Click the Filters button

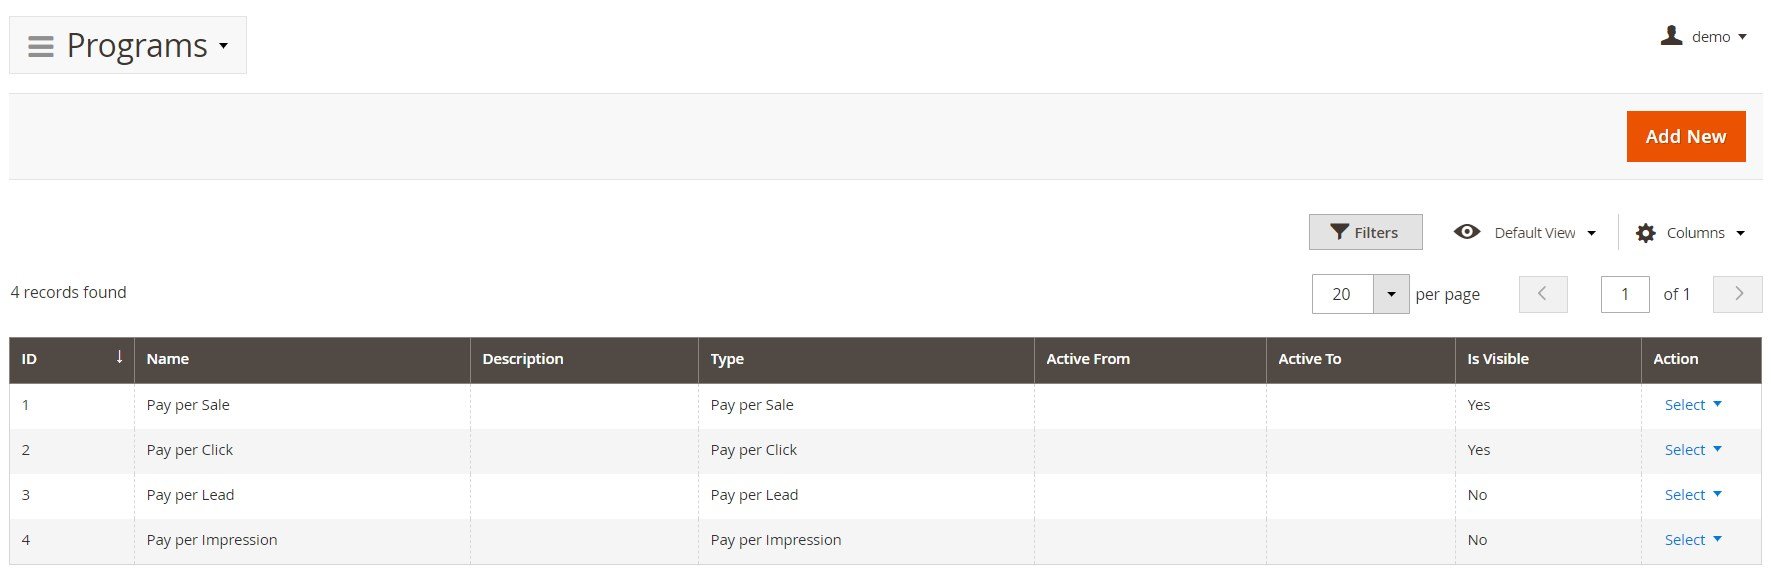click(x=1365, y=232)
